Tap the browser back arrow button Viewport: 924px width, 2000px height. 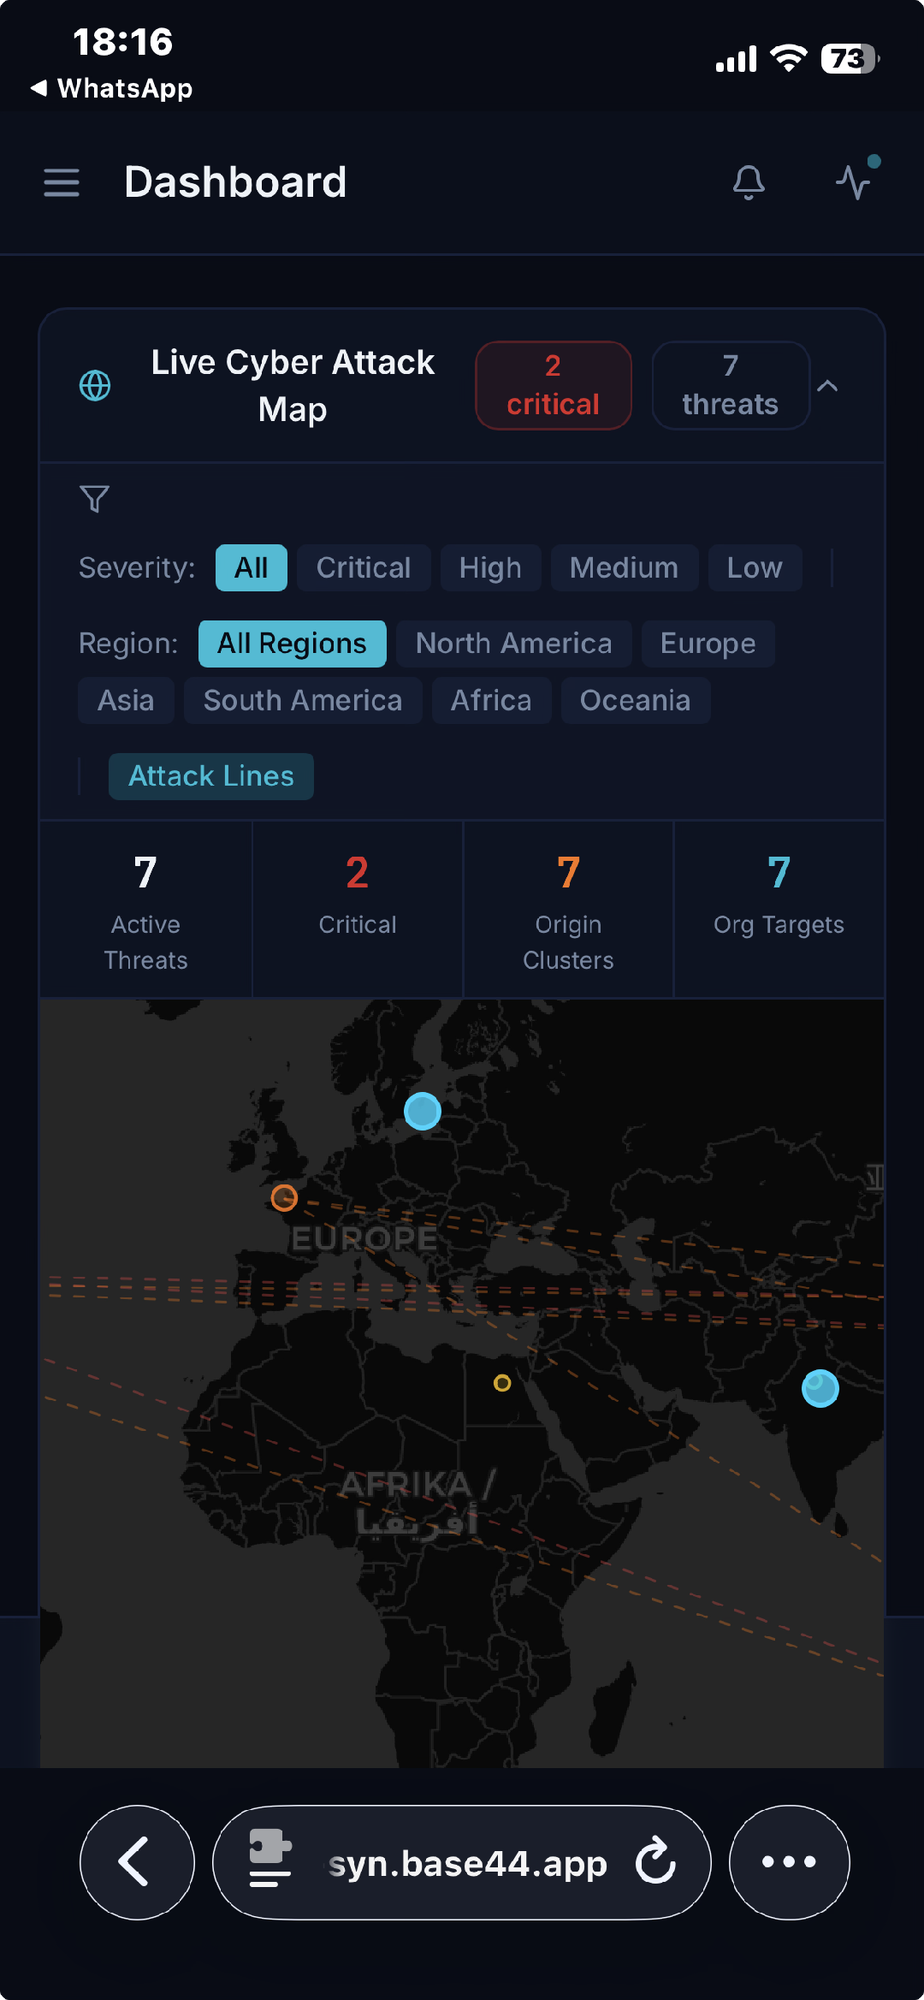[136, 1861]
